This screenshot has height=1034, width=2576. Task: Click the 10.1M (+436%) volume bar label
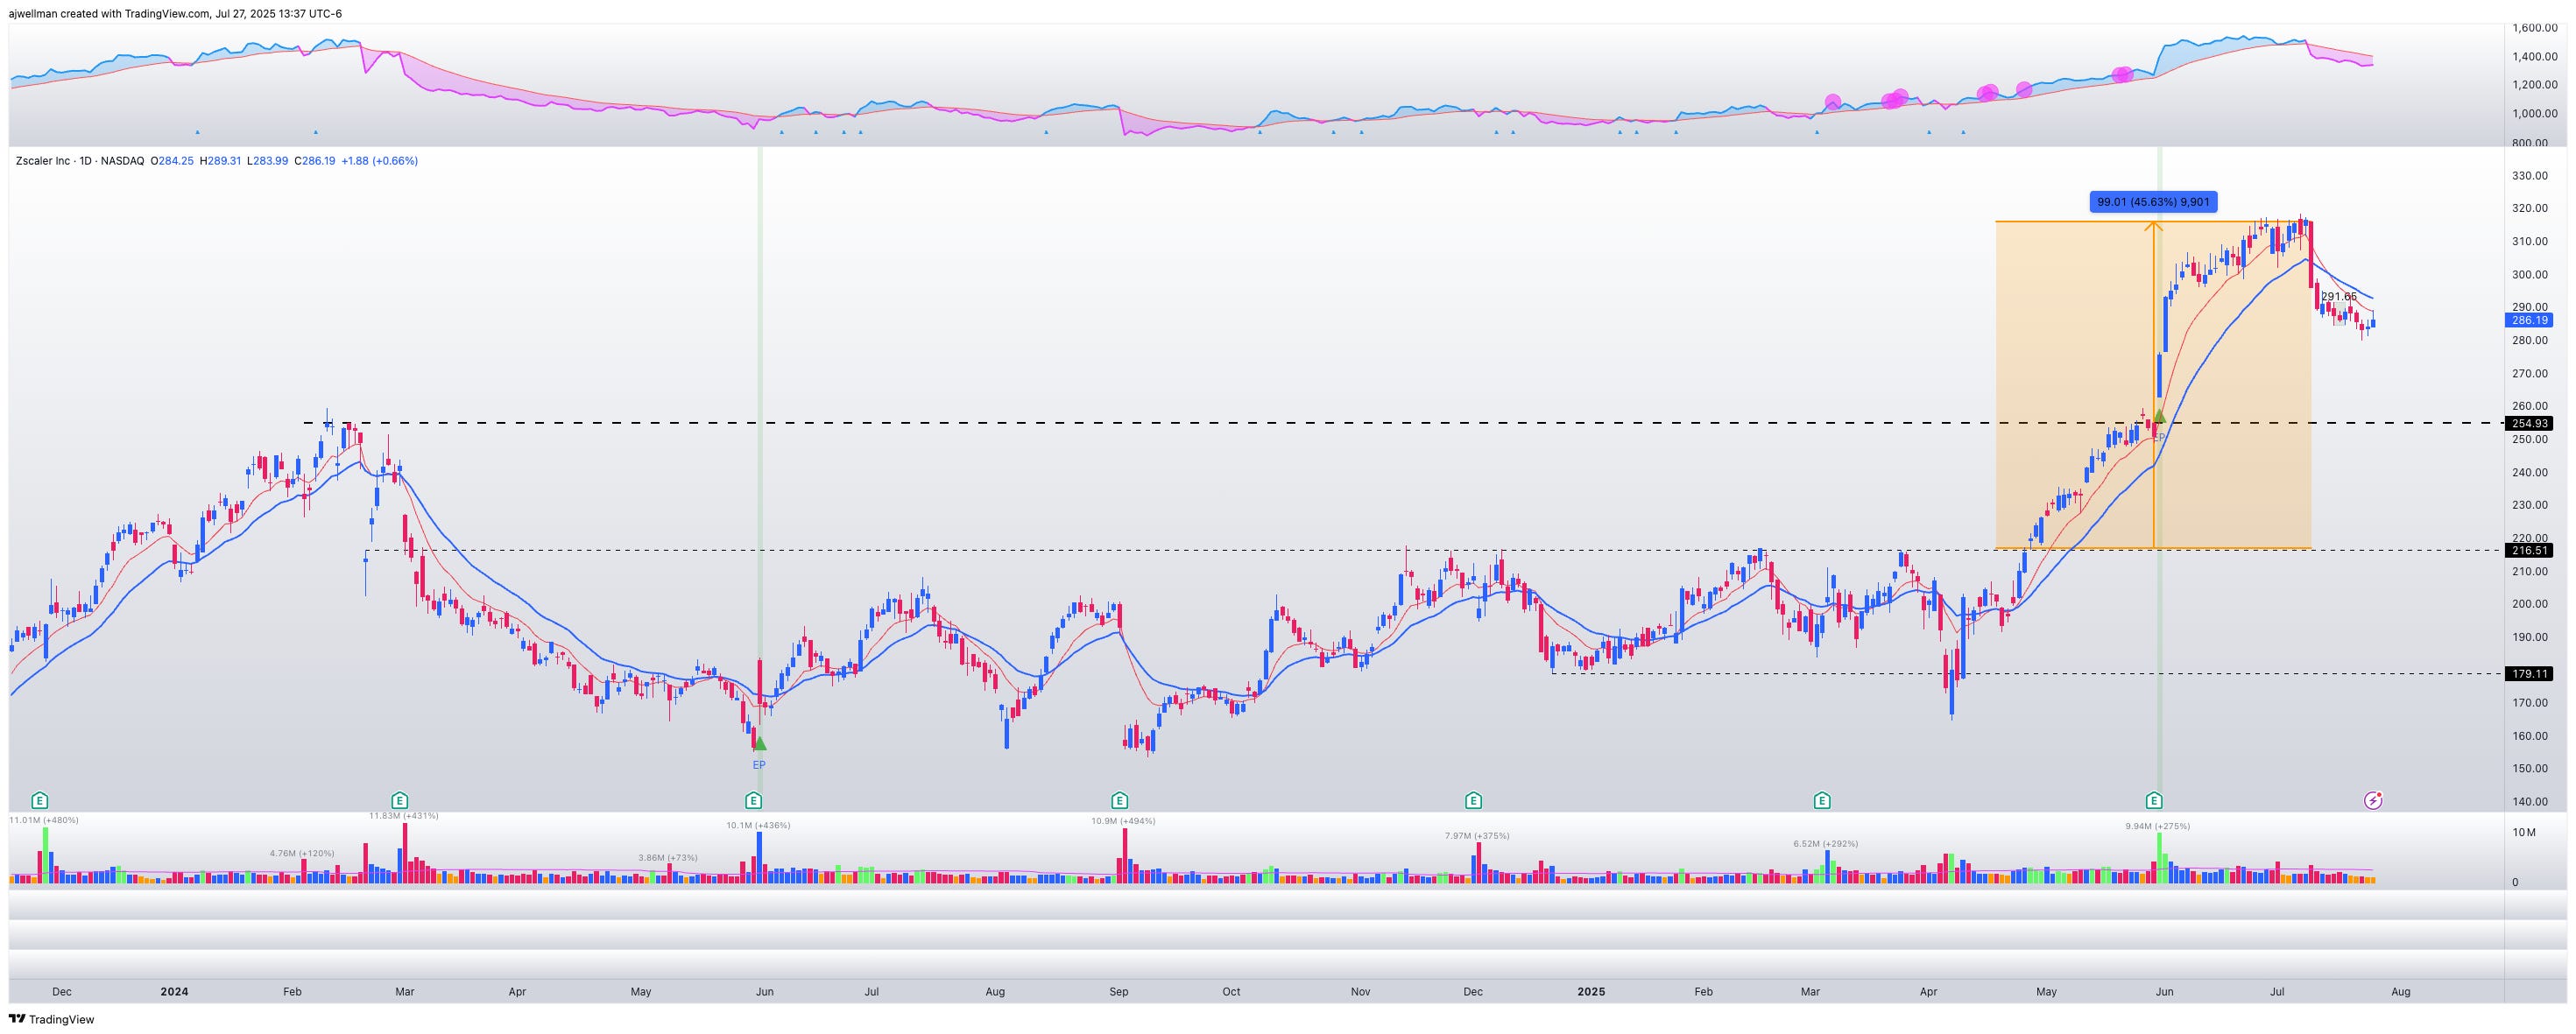point(758,826)
